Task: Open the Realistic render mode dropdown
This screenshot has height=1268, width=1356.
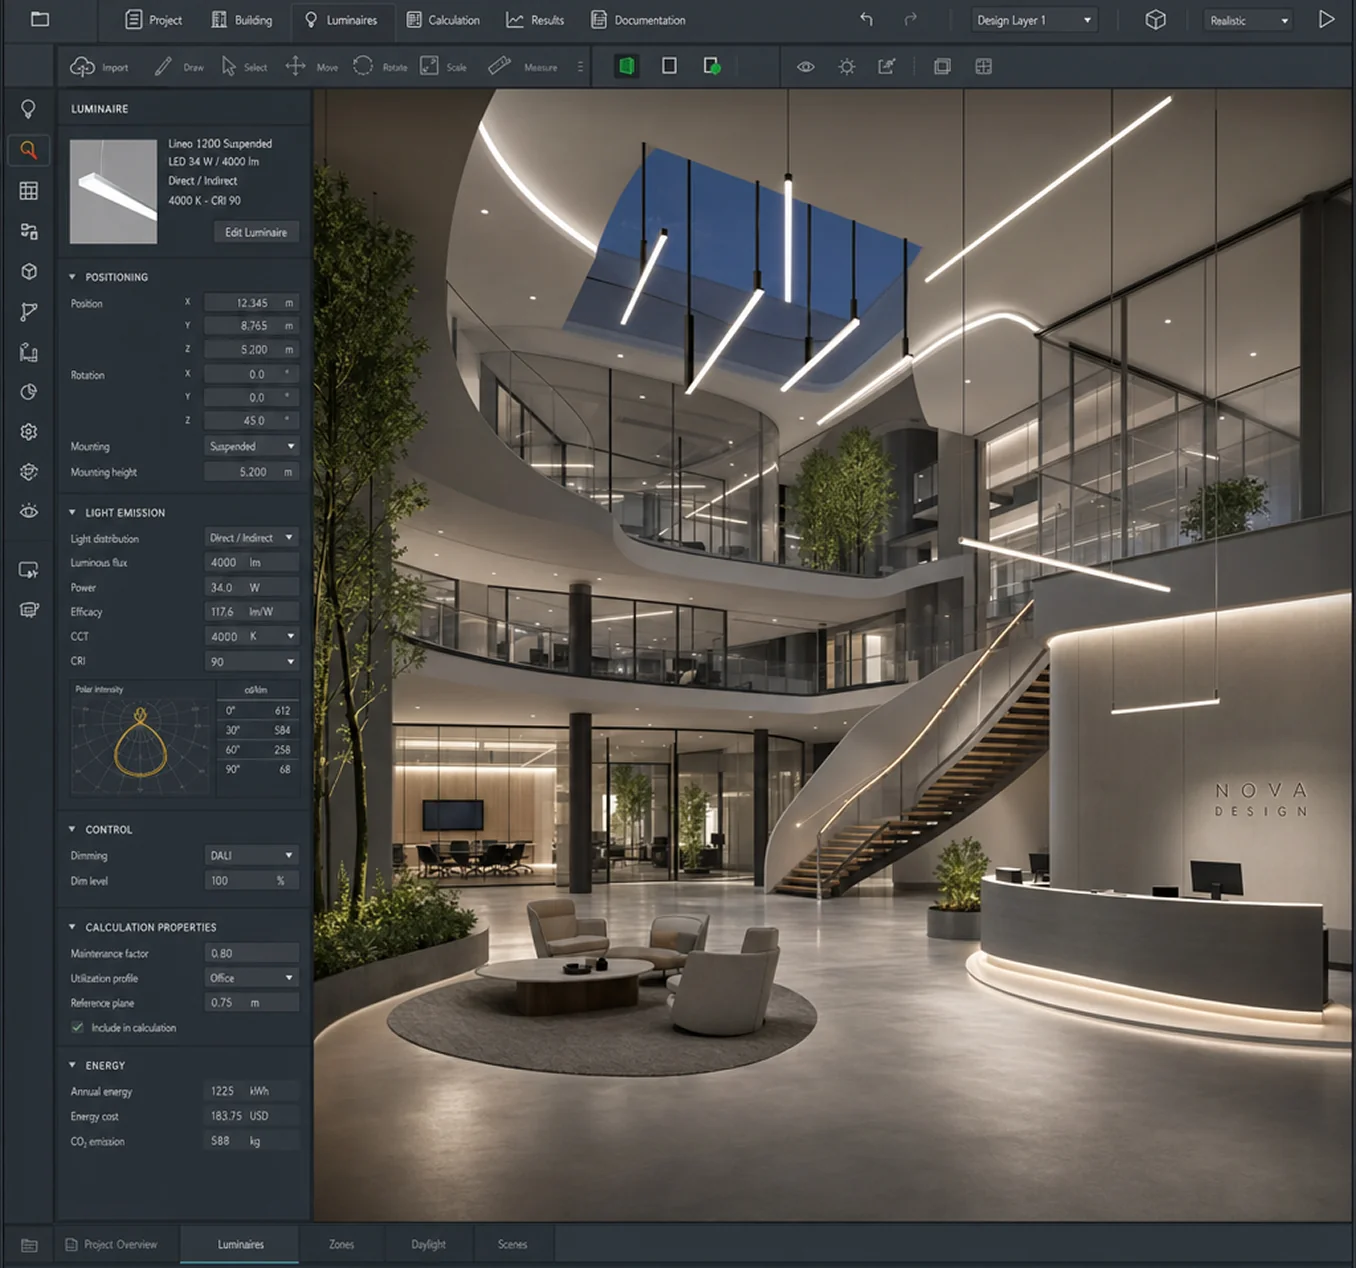Action: 1248,20
